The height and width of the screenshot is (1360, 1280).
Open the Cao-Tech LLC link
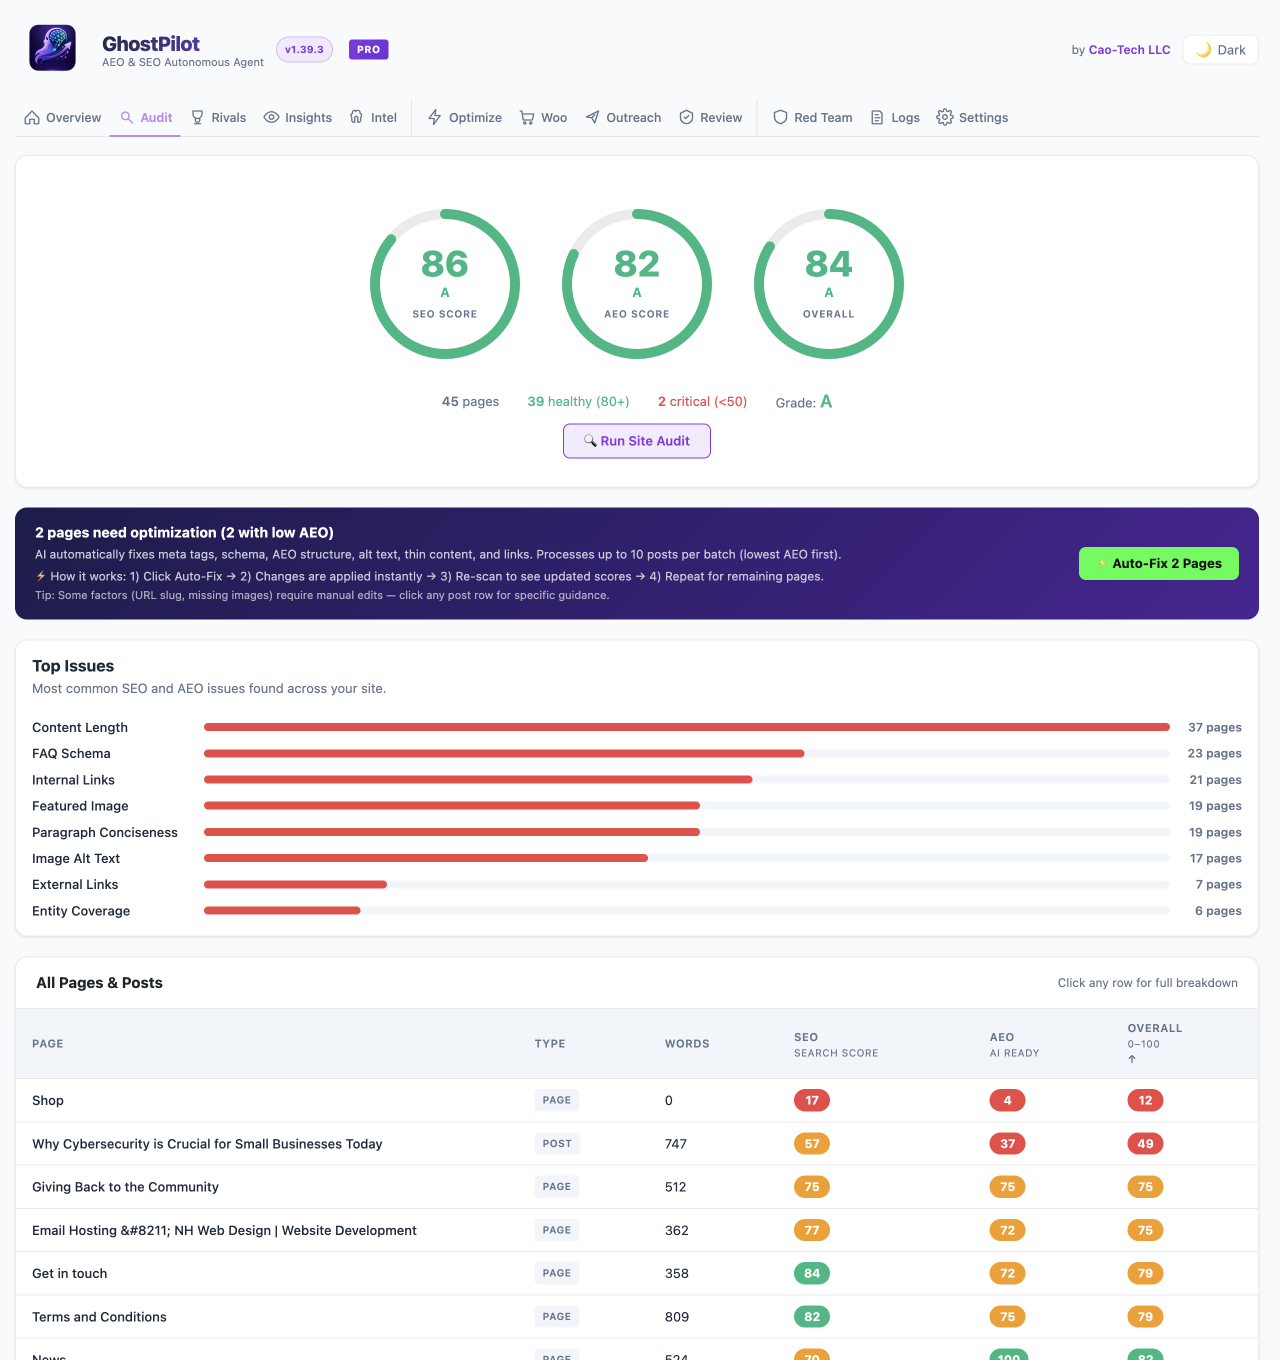coord(1129,49)
